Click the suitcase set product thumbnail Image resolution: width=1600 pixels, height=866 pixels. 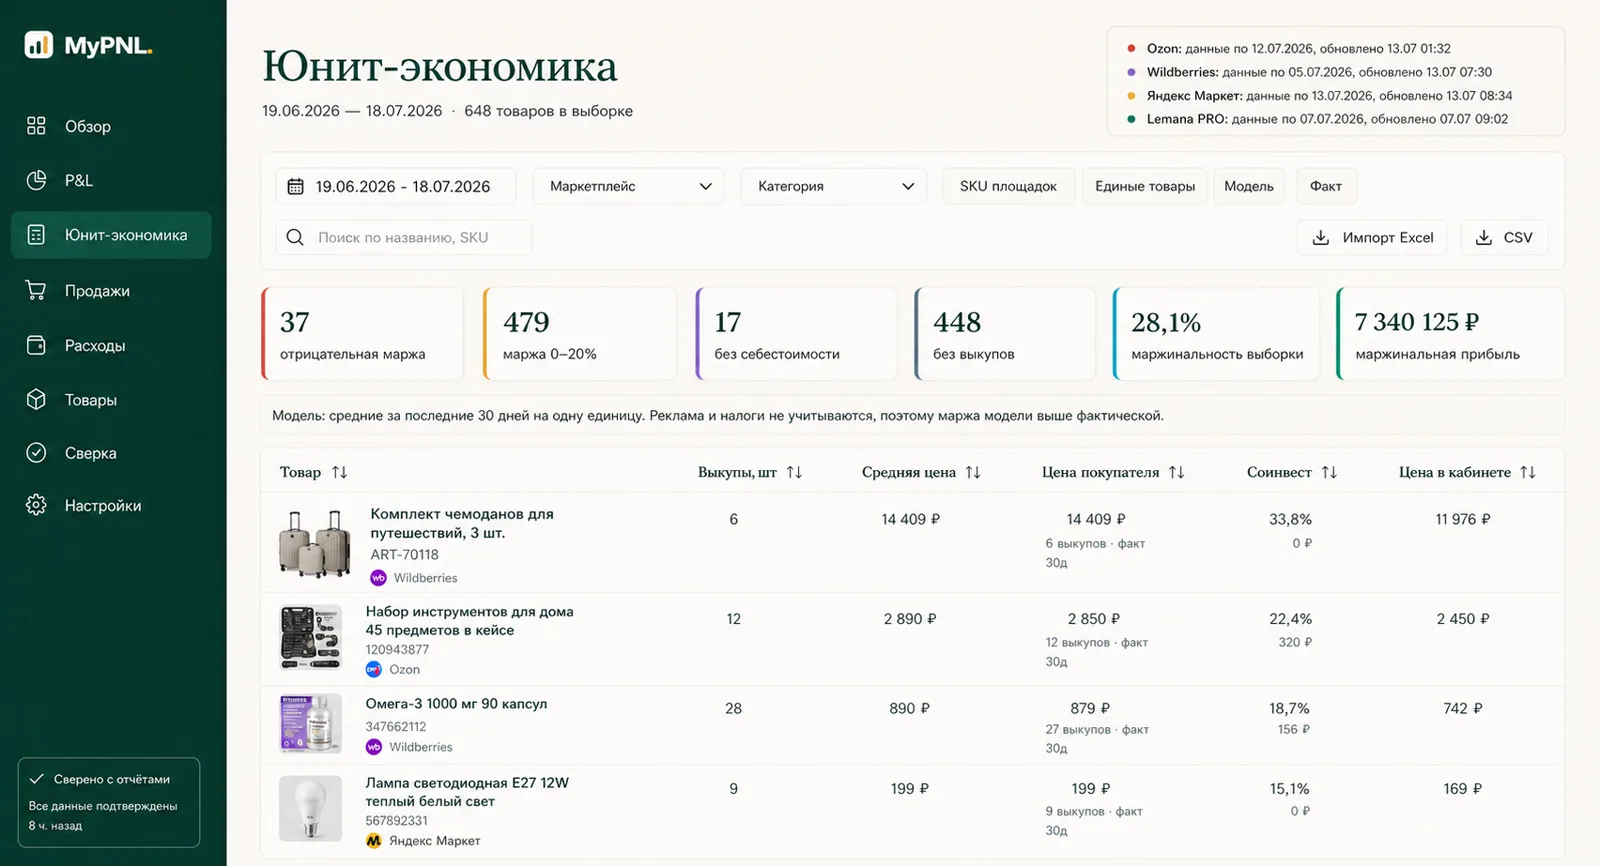tap(314, 545)
